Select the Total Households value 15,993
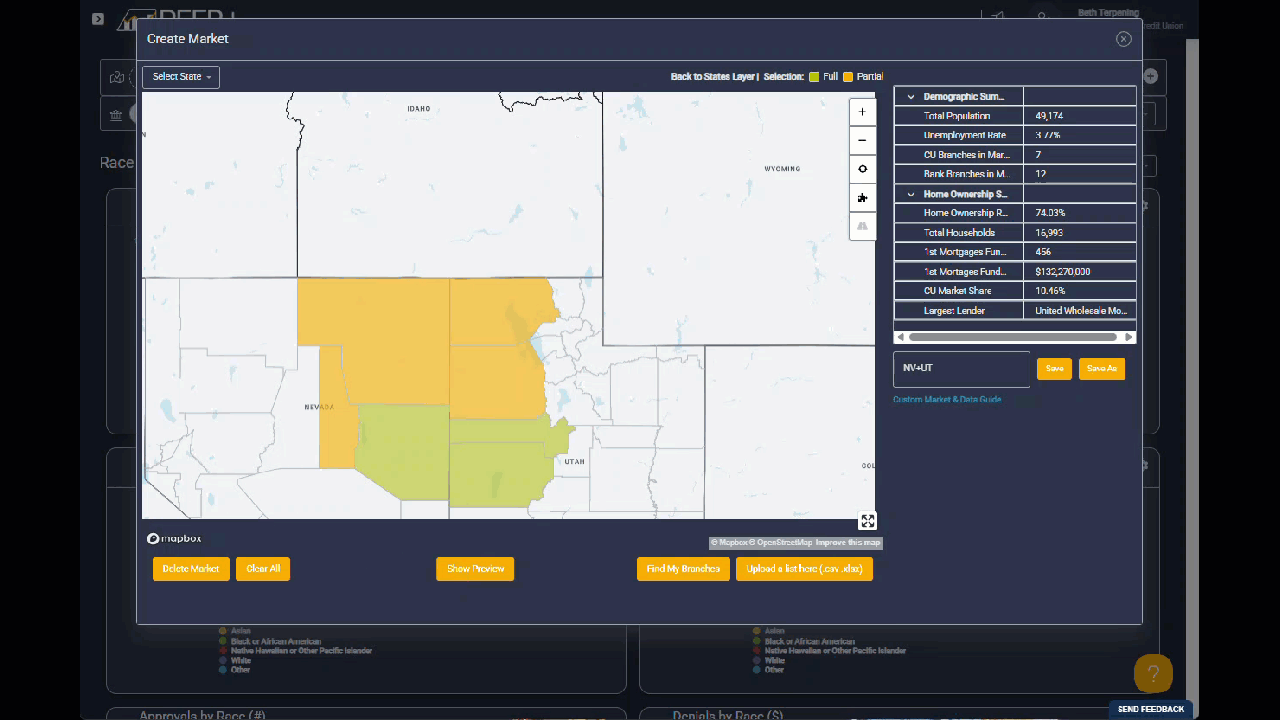 pos(1049,233)
